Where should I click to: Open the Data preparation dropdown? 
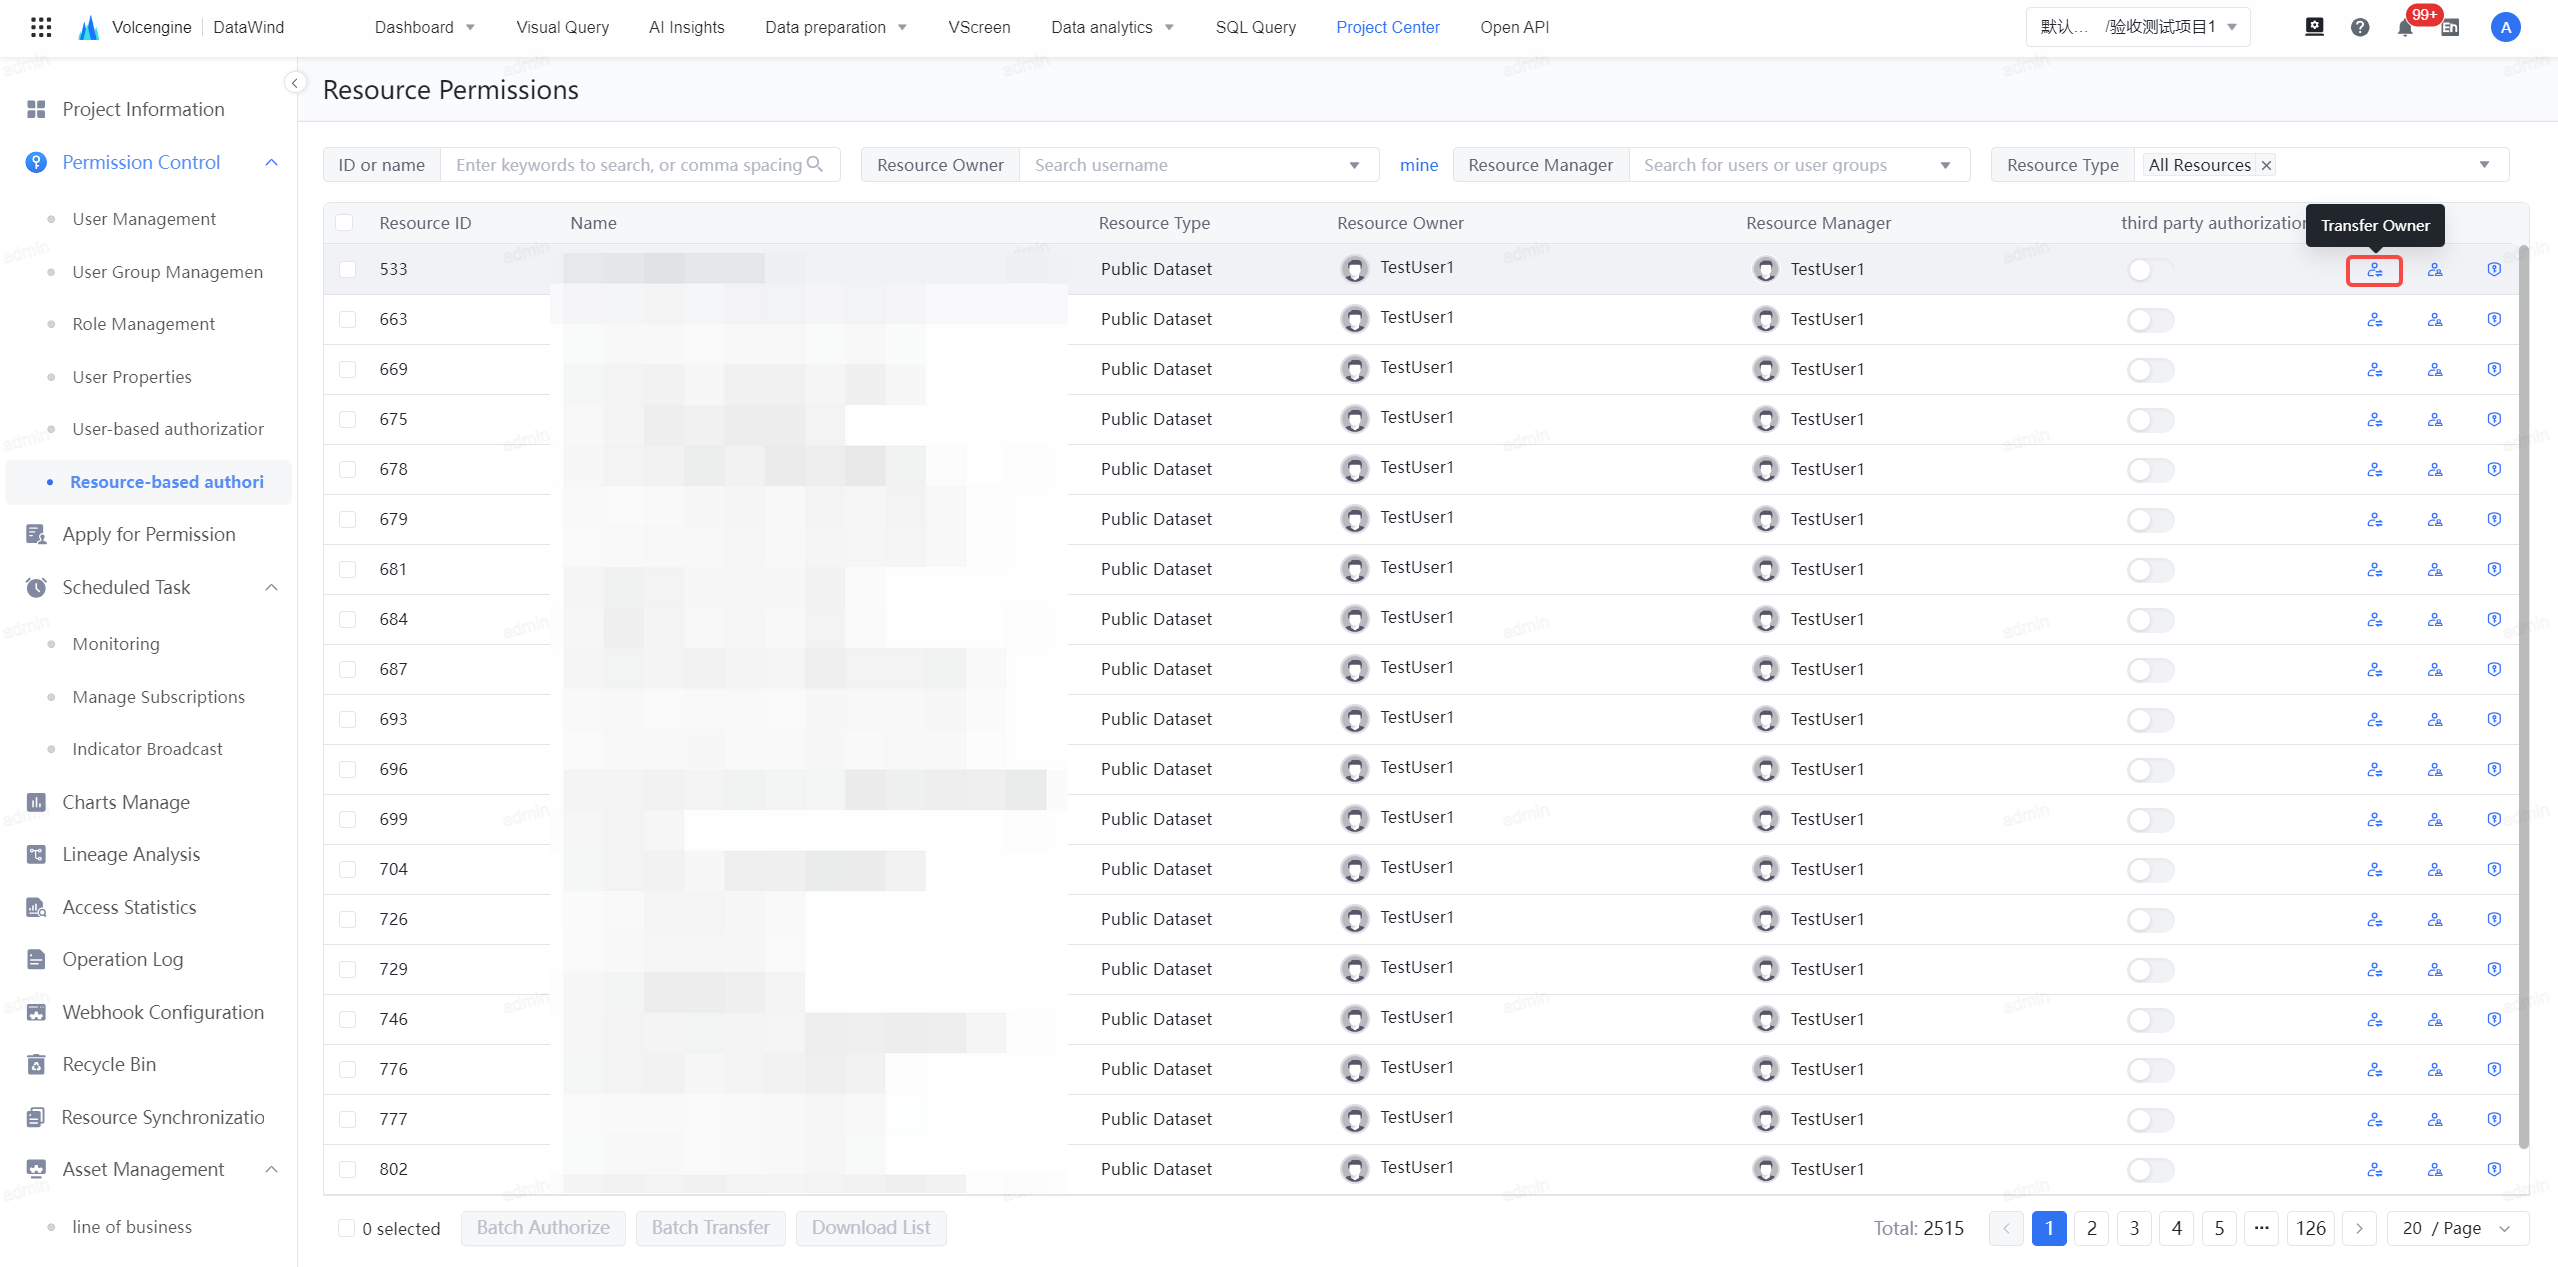point(836,27)
